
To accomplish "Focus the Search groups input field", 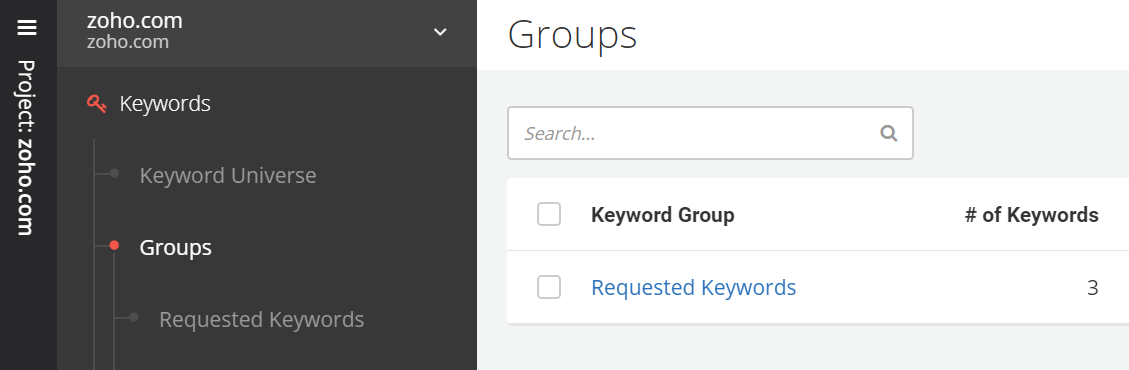I will coord(710,133).
